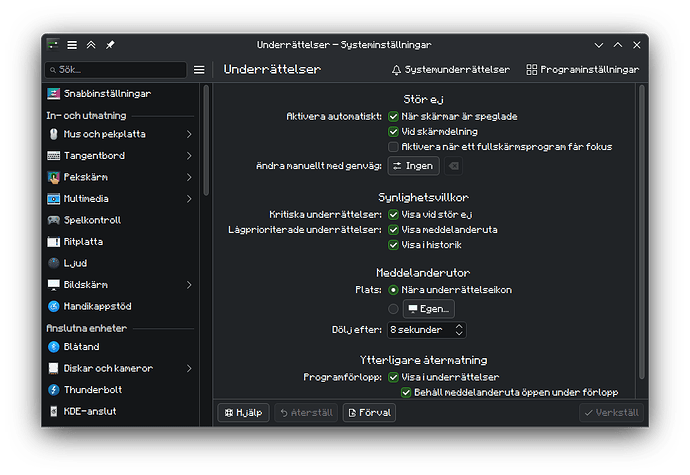Clear the shortcut with the backspace icon
The height and width of the screenshot is (475, 690).
click(453, 166)
